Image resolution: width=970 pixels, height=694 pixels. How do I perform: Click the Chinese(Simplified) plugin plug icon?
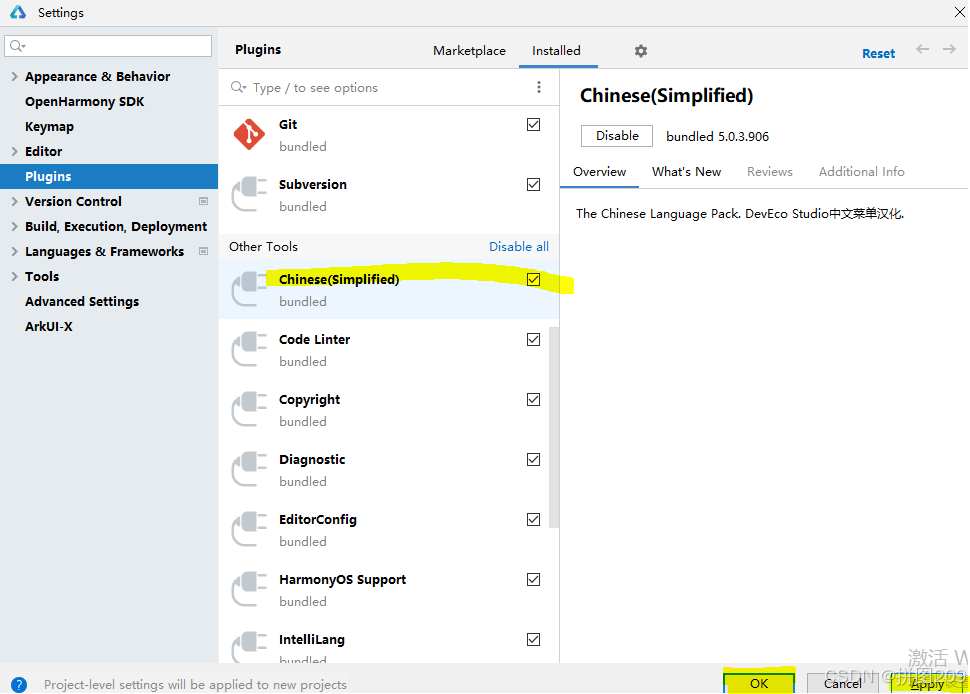(x=249, y=289)
